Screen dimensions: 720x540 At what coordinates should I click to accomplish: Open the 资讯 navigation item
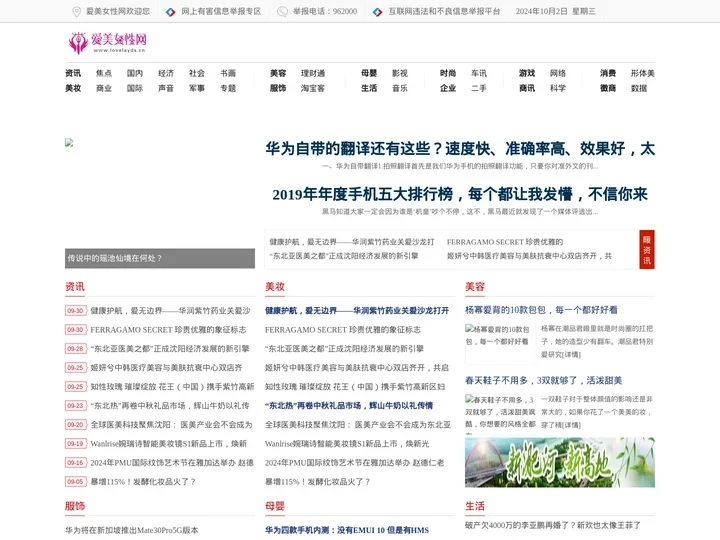click(73, 73)
